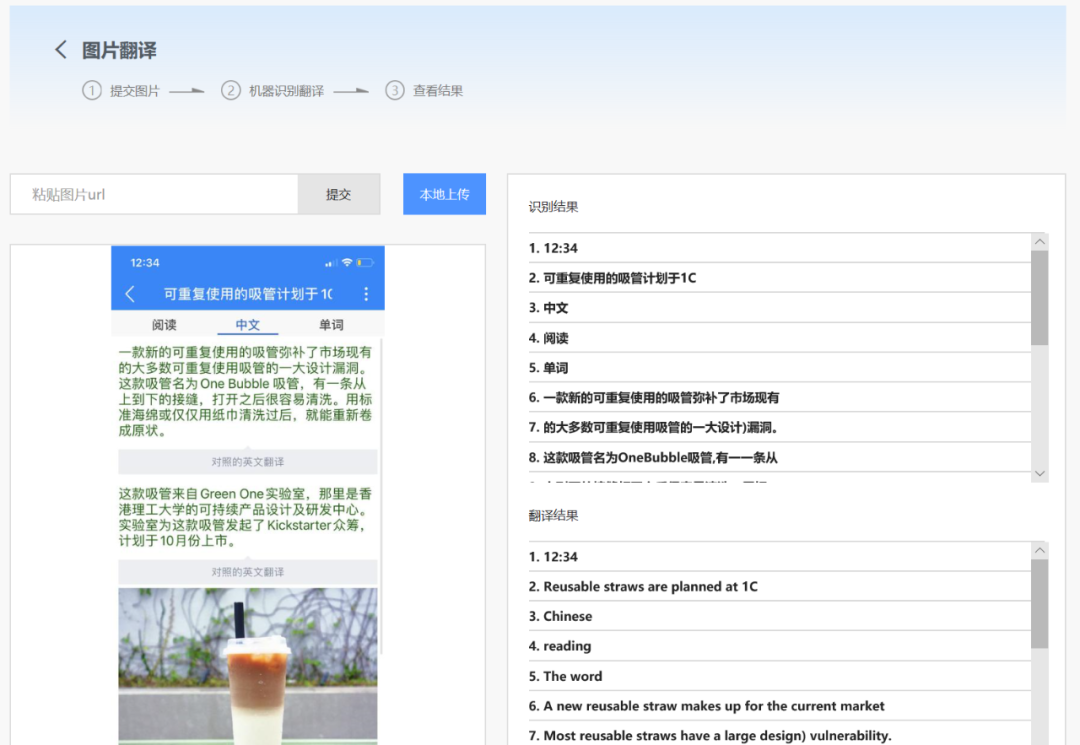
Task: Click step 1 circle icon 提交图片
Action: click(92, 90)
